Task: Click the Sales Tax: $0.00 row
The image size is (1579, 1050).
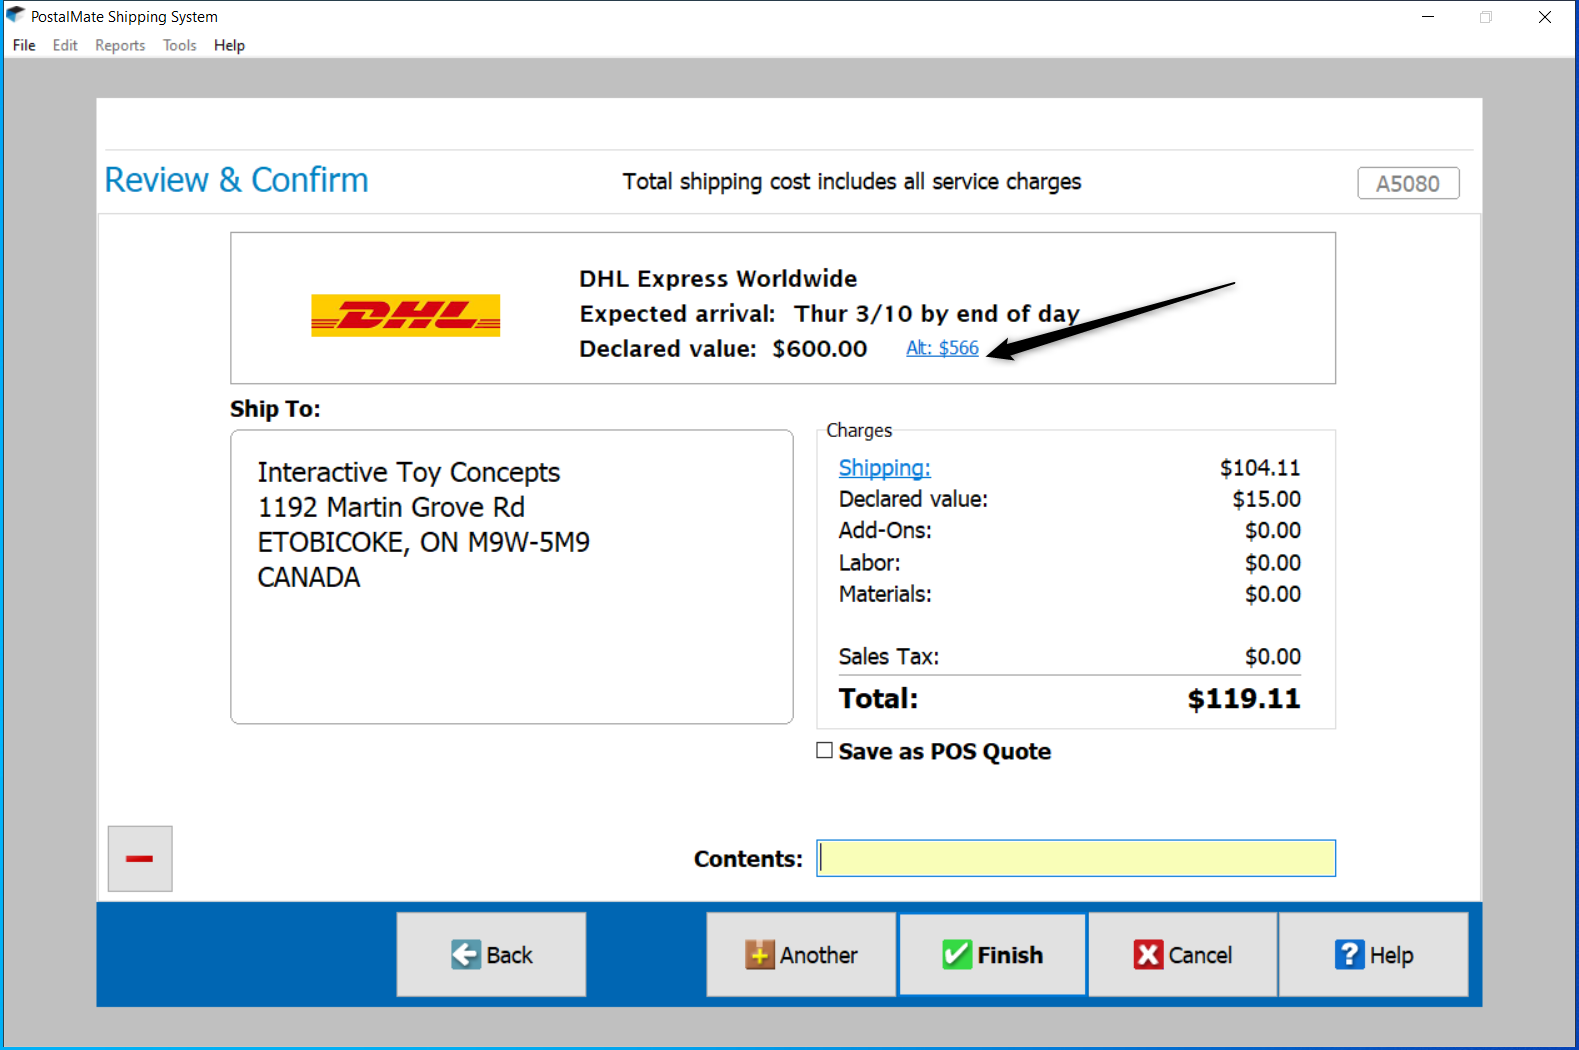Action: click(x=1069, y=657)
